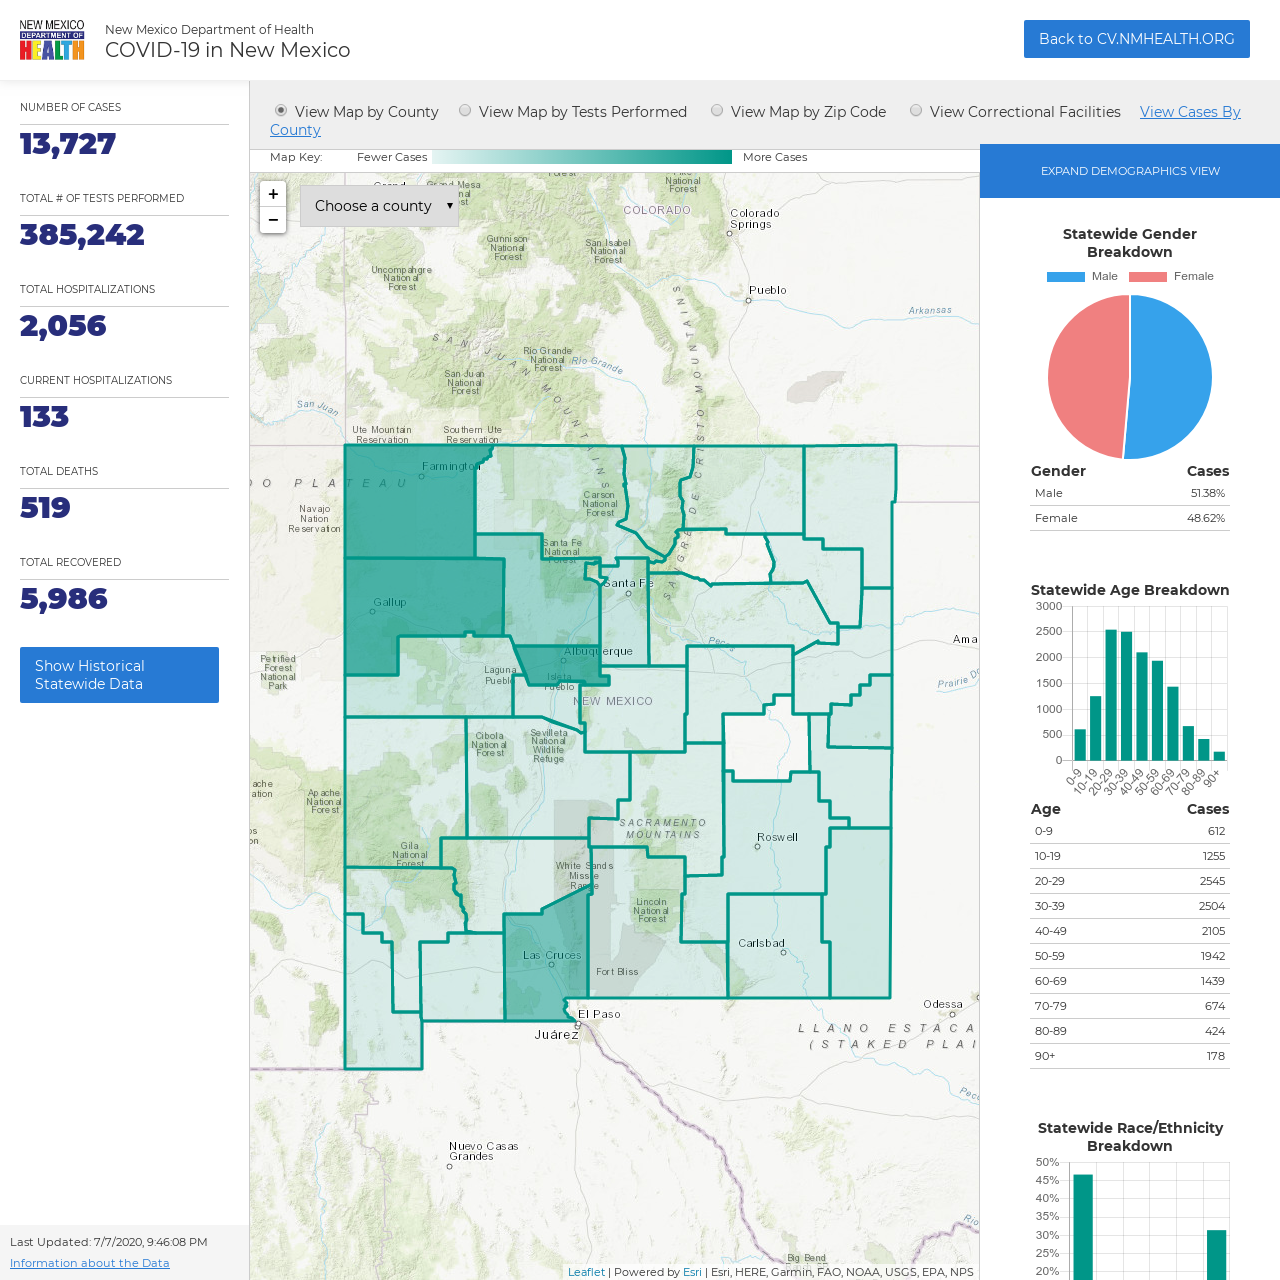Click the Esri attribution link

click(692, 1272)
